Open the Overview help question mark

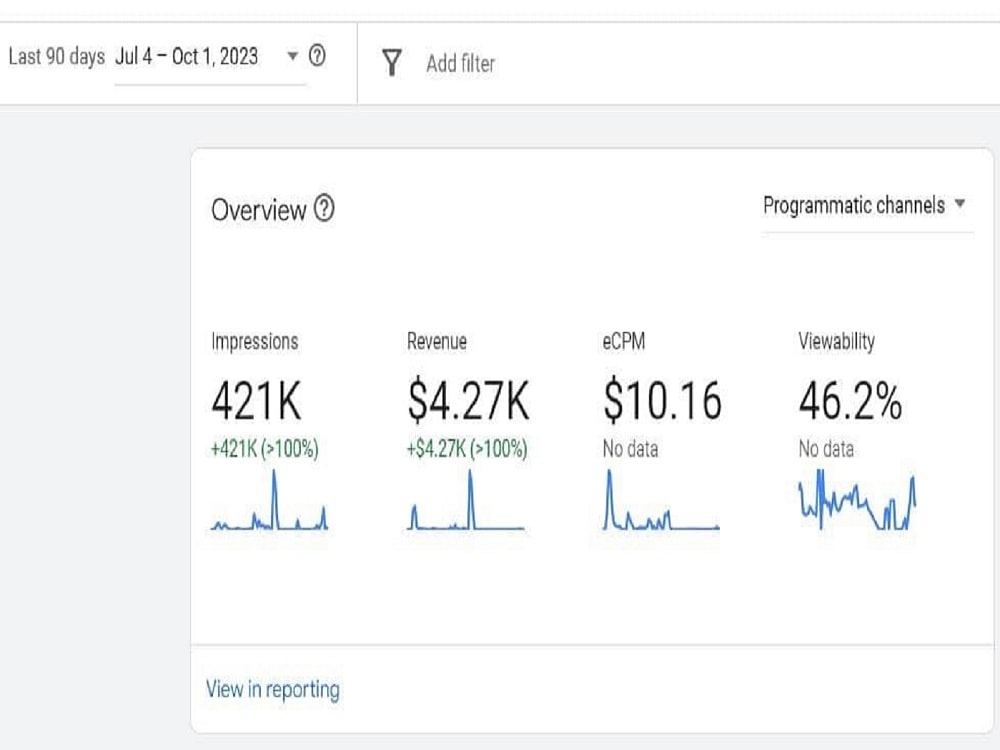coord(324,209)
